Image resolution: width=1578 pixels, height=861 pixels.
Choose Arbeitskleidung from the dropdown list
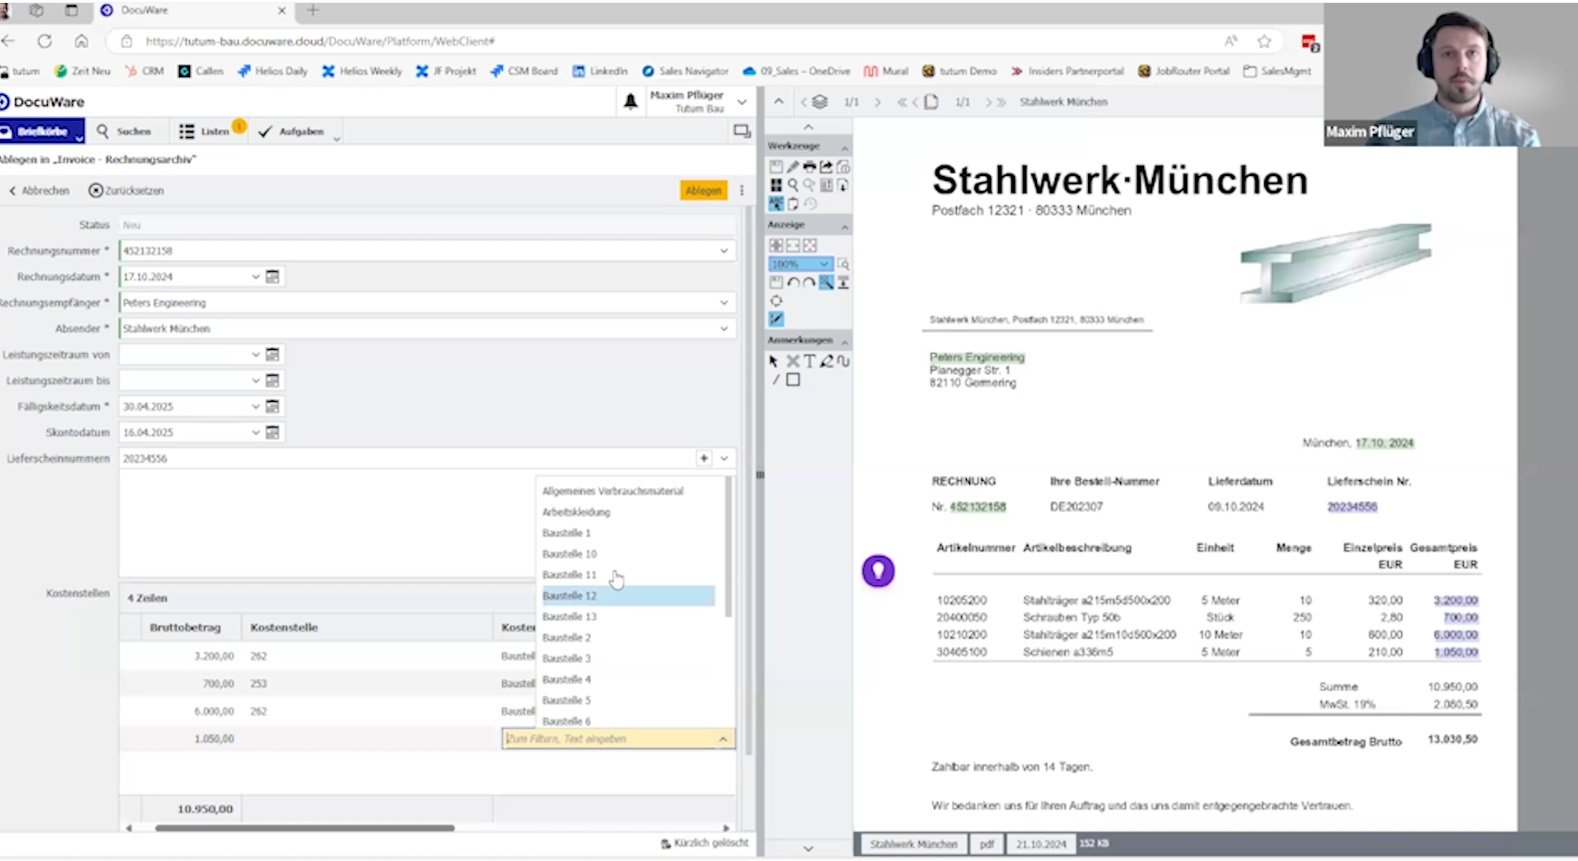[x=576, y=512]
